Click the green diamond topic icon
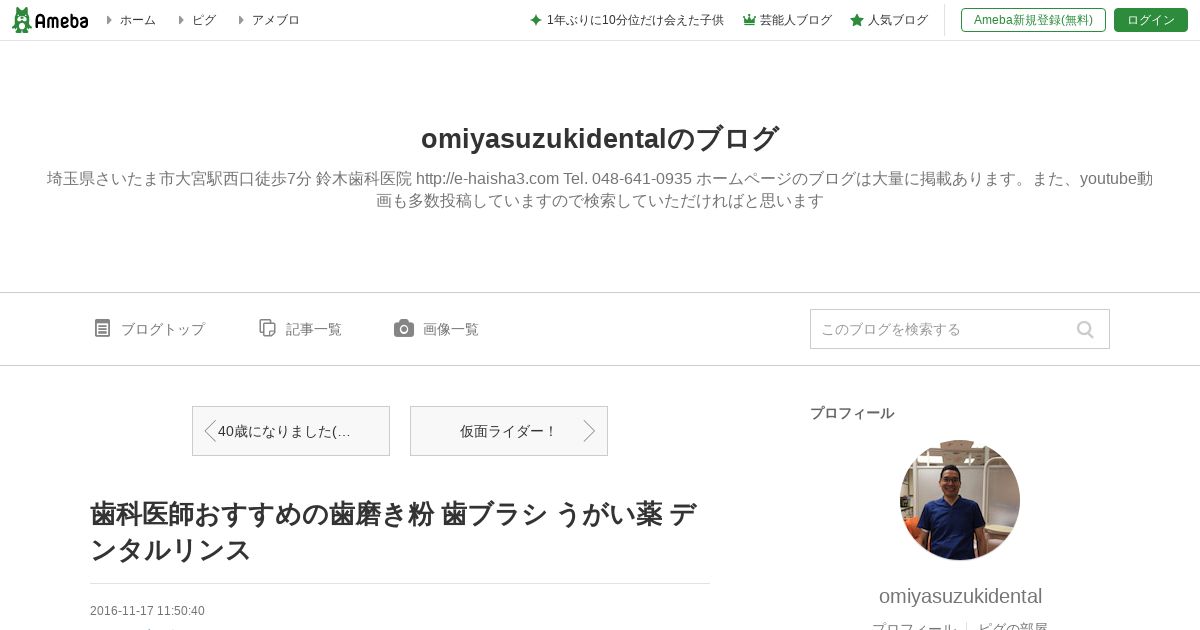The image size is (1200, 630). pyautogui.click(x=536, y=20)
